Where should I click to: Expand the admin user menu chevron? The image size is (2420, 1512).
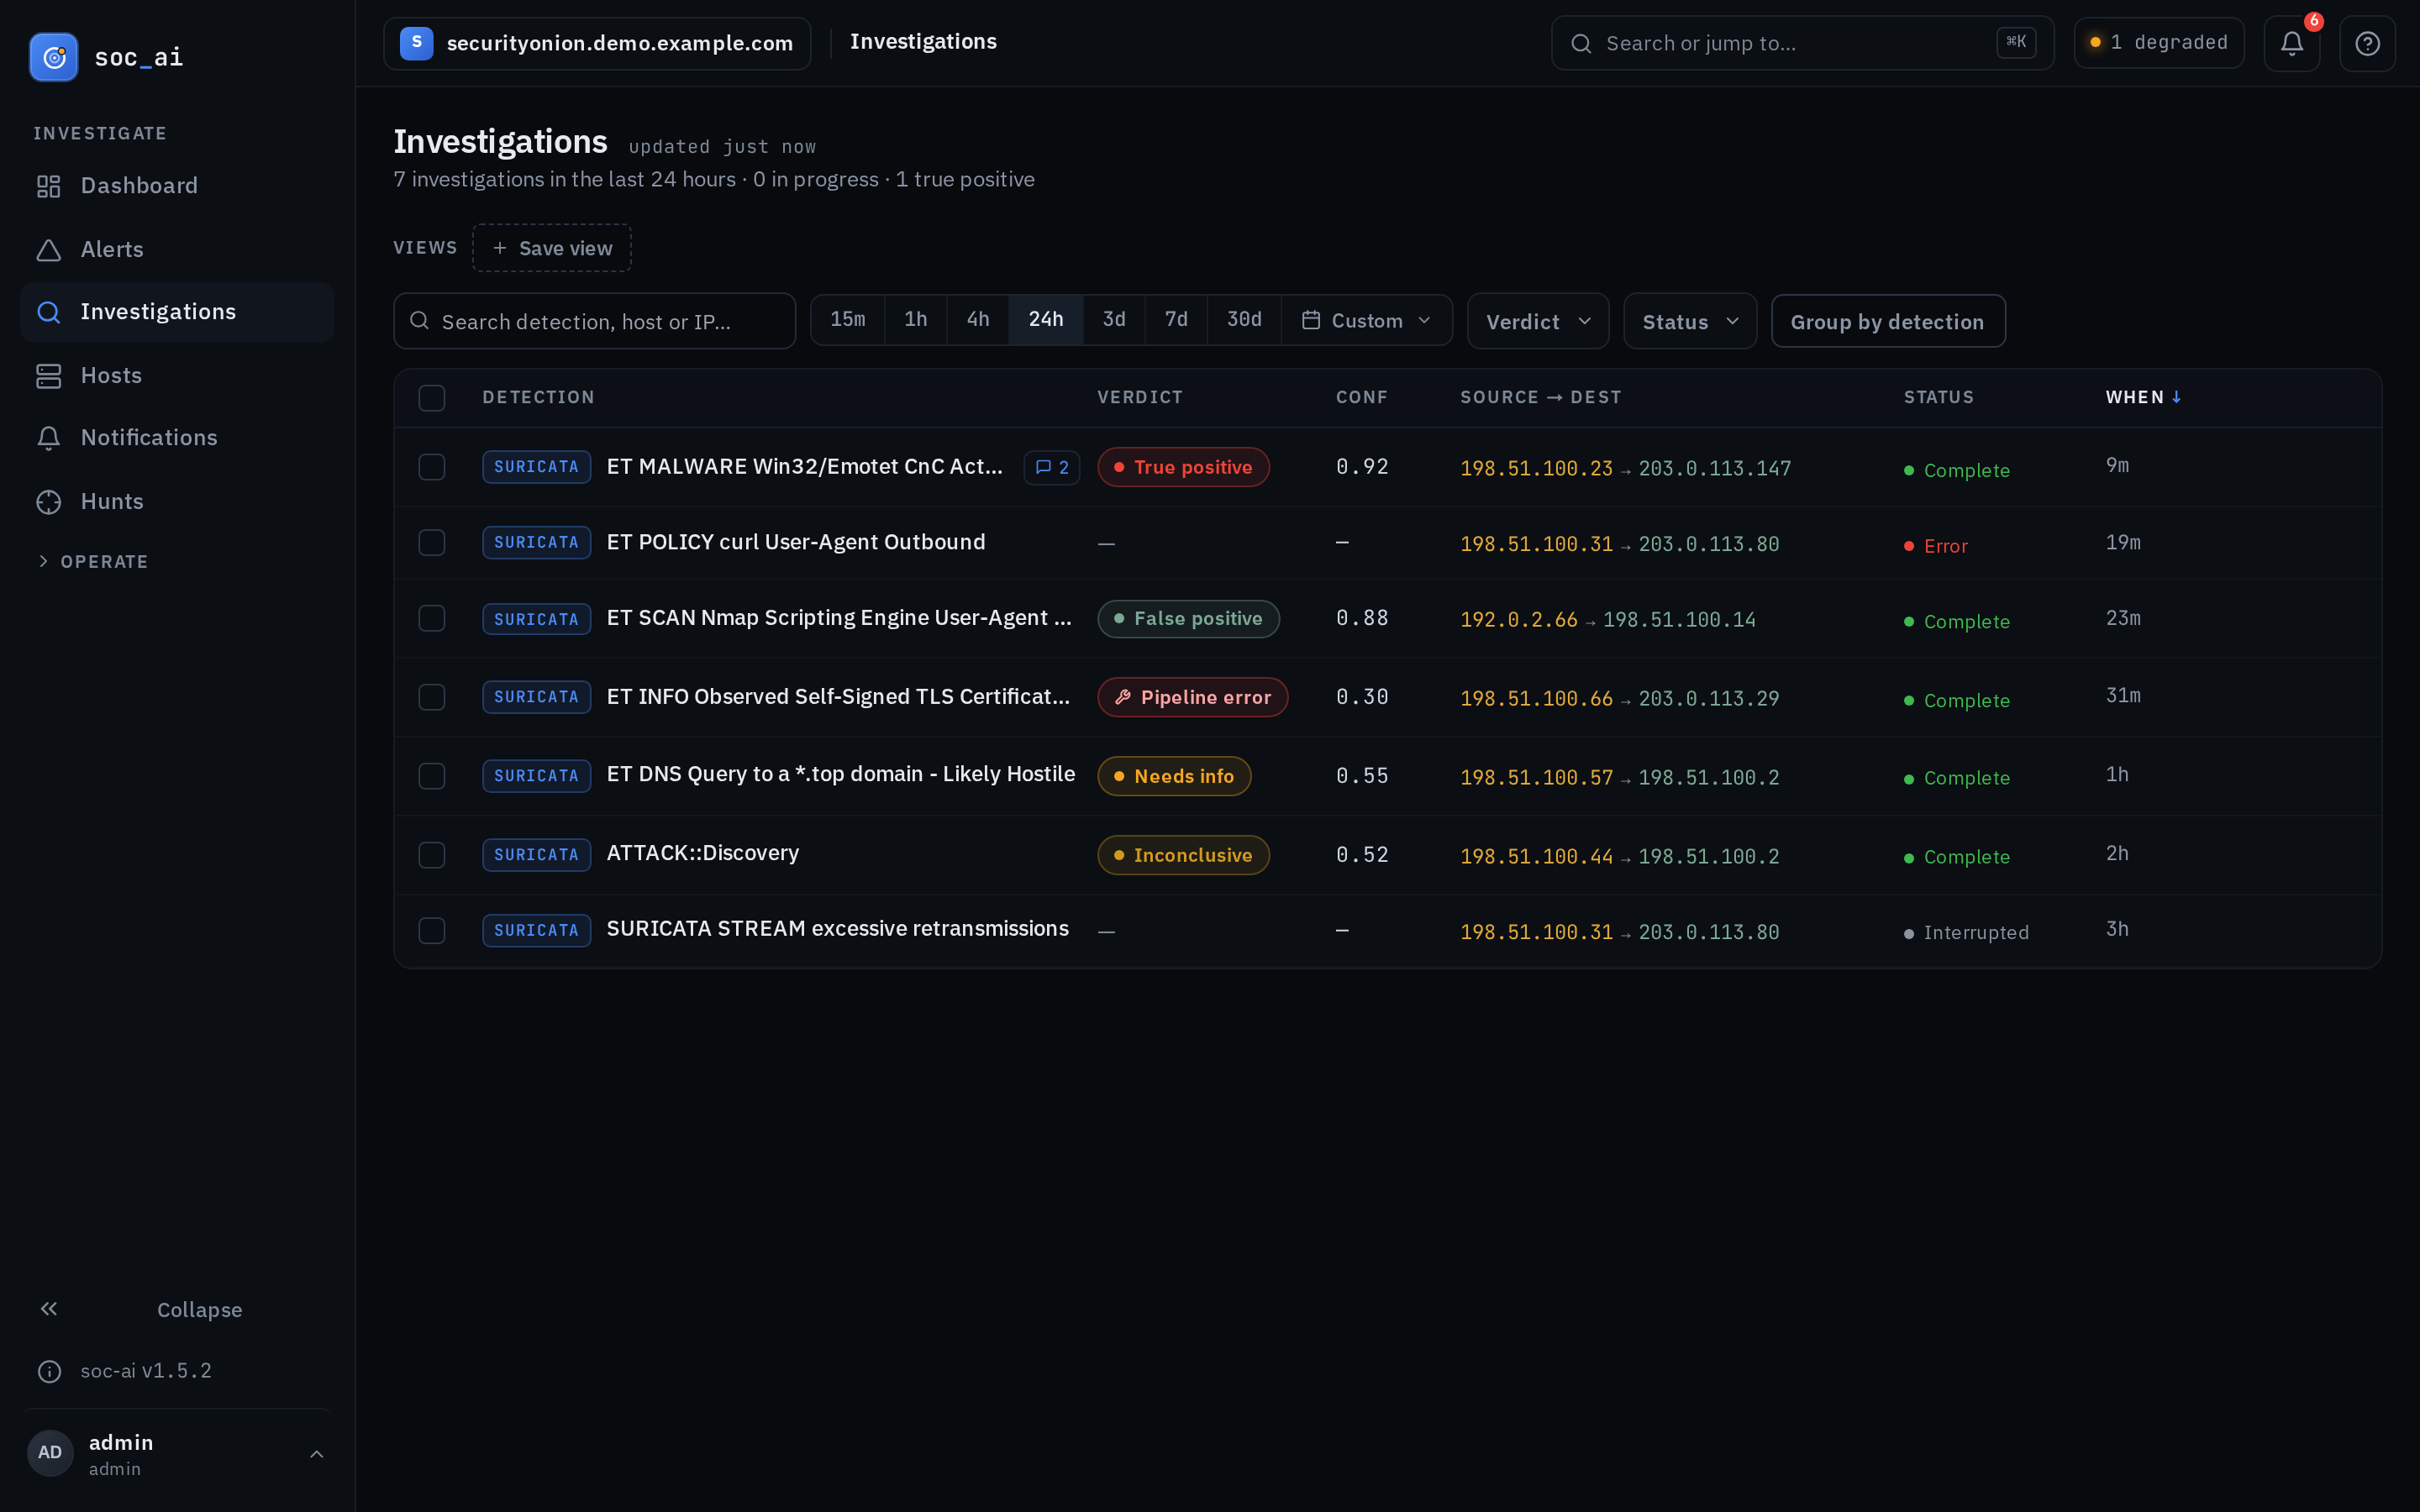pos(317,1453)
